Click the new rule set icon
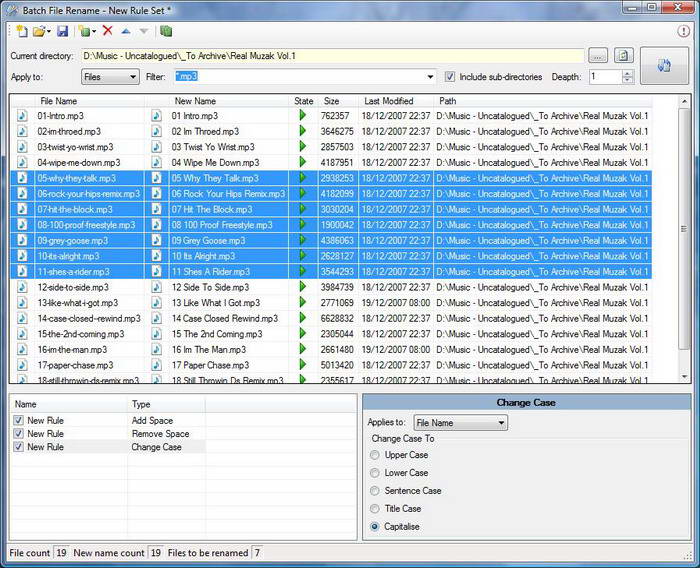The height and width of the screenshot is (568, 700). (20, 32)
